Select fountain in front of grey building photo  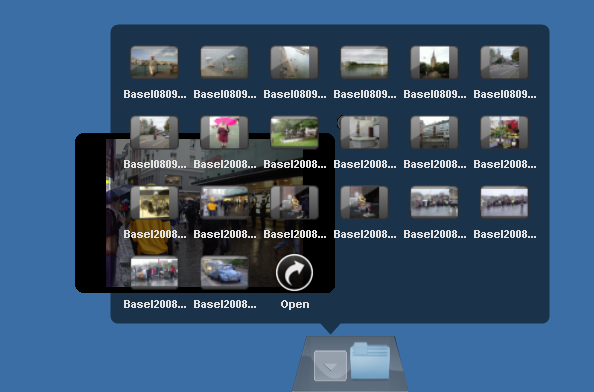point(434,132)
